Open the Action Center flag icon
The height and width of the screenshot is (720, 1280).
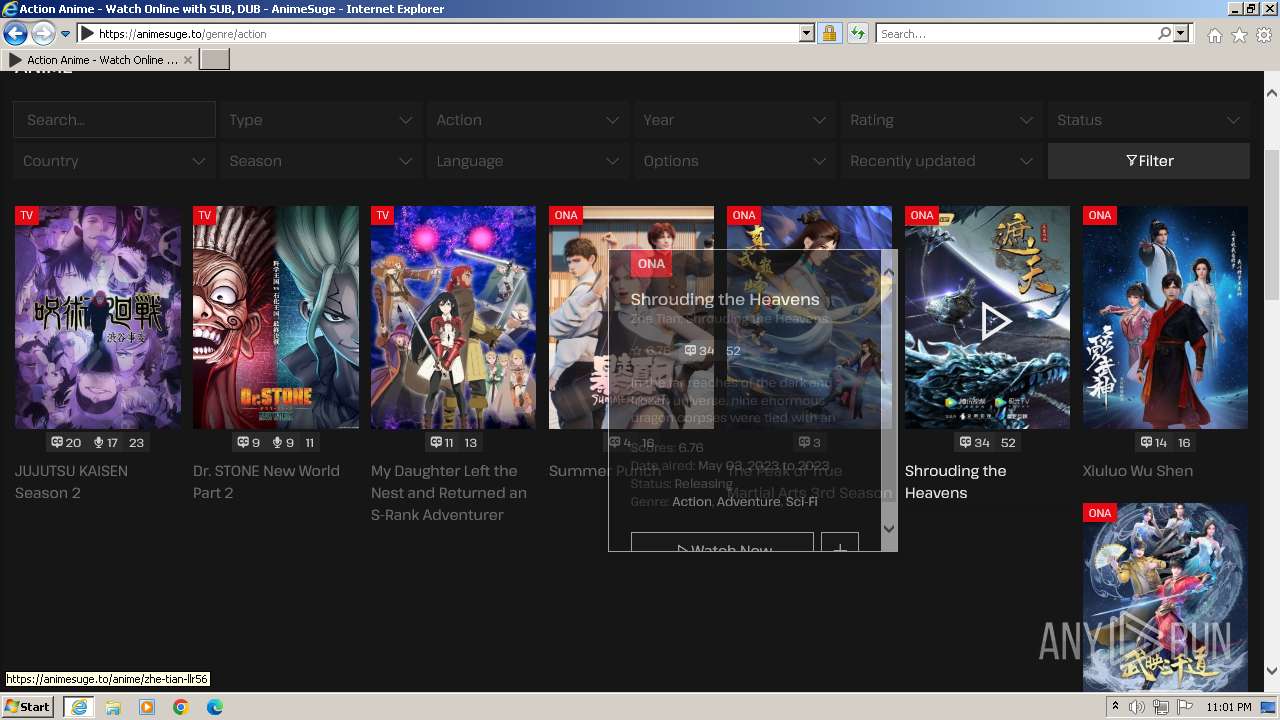tap(1185, 707)
